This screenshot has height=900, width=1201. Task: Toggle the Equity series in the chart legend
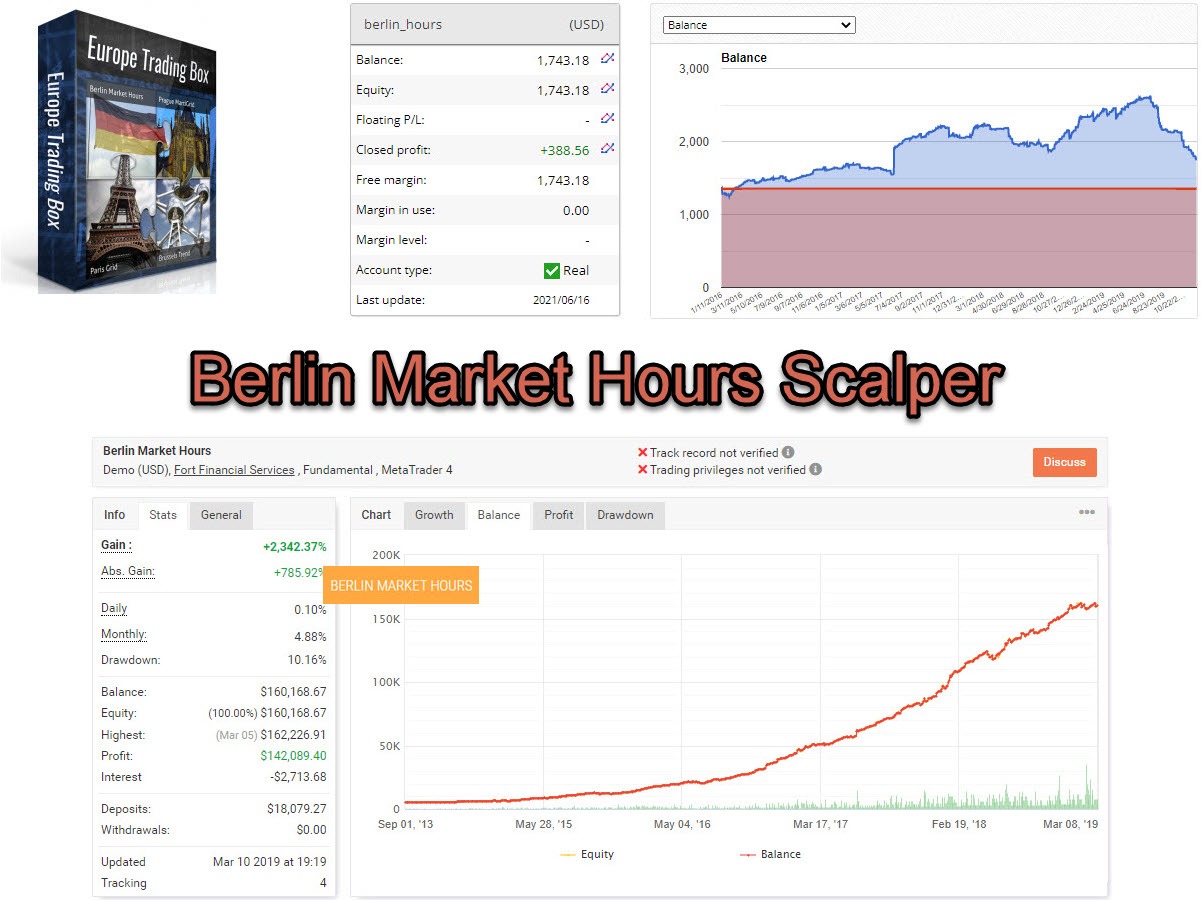[589, 854]
